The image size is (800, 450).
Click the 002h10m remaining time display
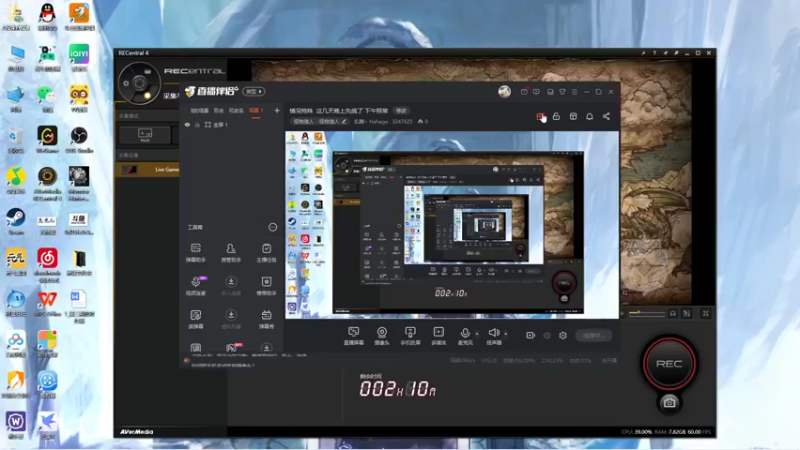(397, 389)
